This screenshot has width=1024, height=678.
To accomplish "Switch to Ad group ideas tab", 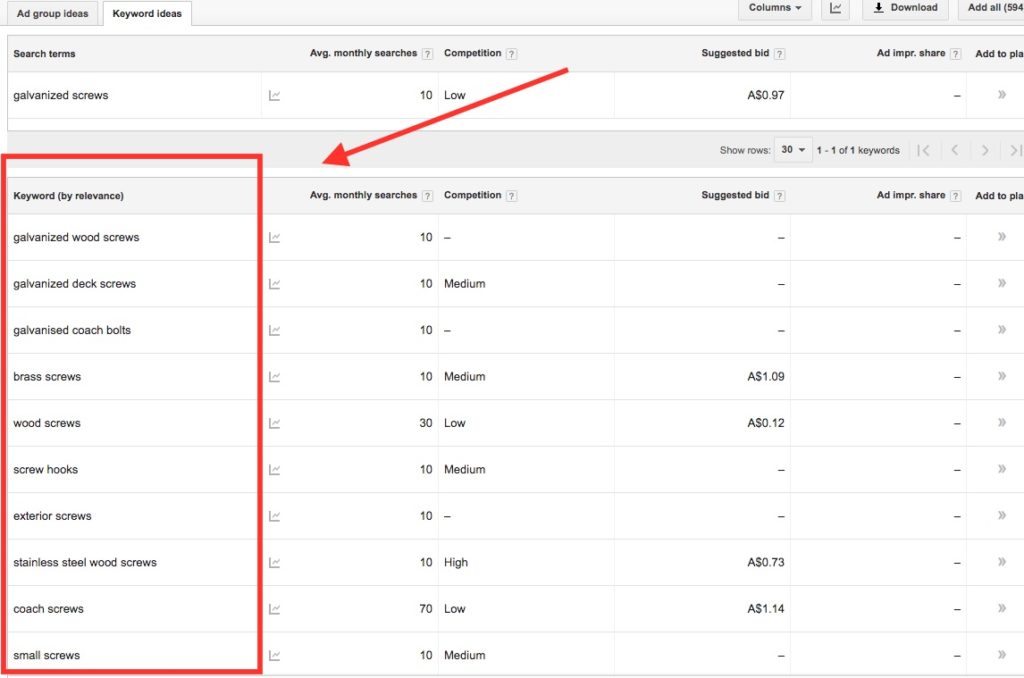I will coord(52,14).
